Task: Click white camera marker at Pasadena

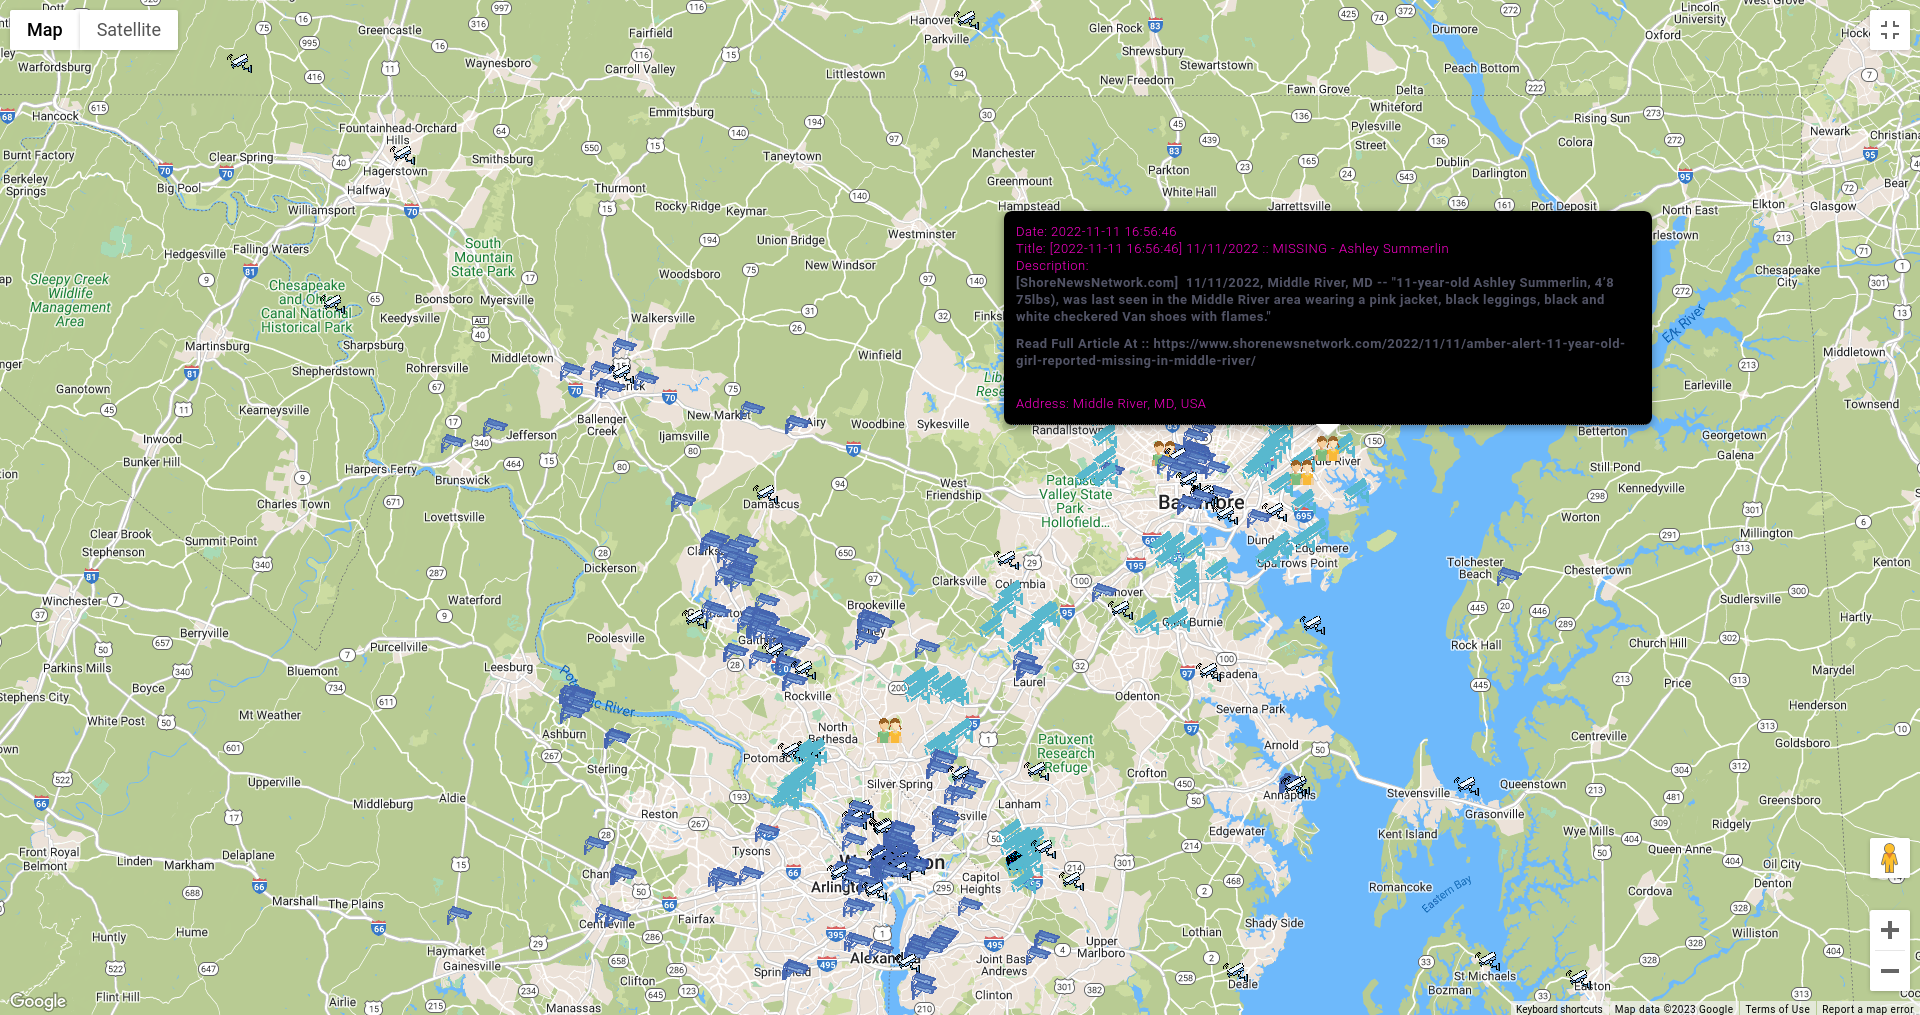Action: point(1209,671)
